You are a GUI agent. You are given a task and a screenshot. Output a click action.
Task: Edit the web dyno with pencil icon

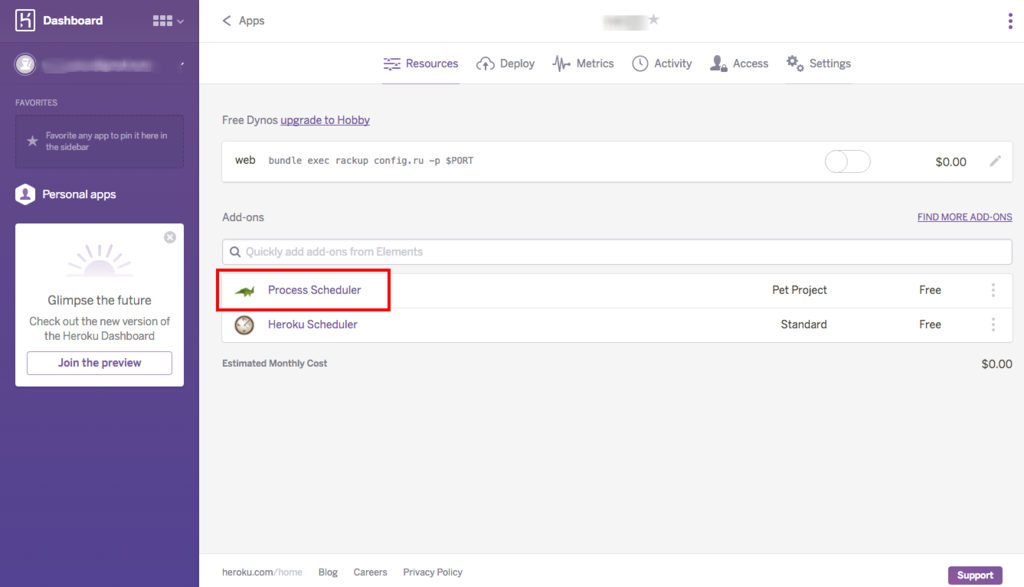[995, 161]
